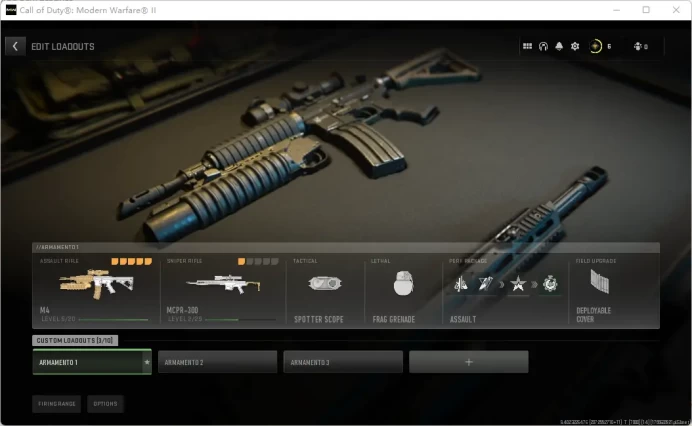Click the 'Assault Rifle' category heading

59,261
